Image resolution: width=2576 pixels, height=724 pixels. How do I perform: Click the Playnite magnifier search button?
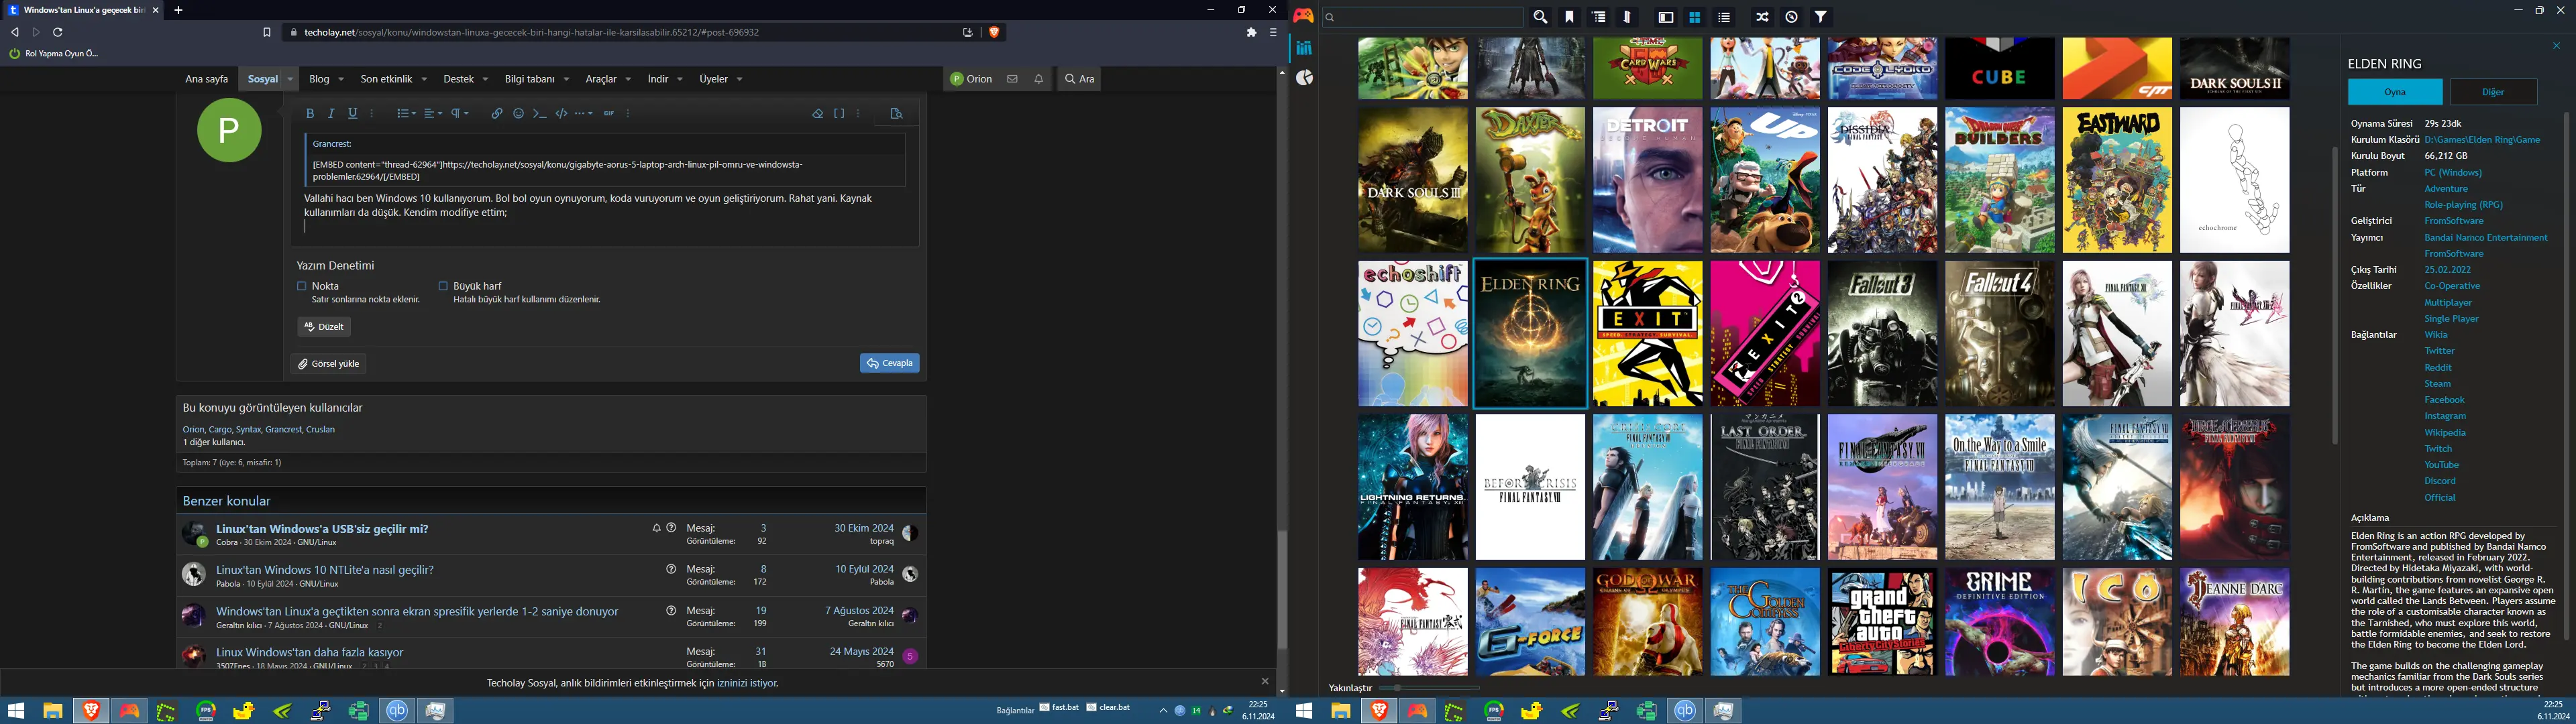point(1541,17)
